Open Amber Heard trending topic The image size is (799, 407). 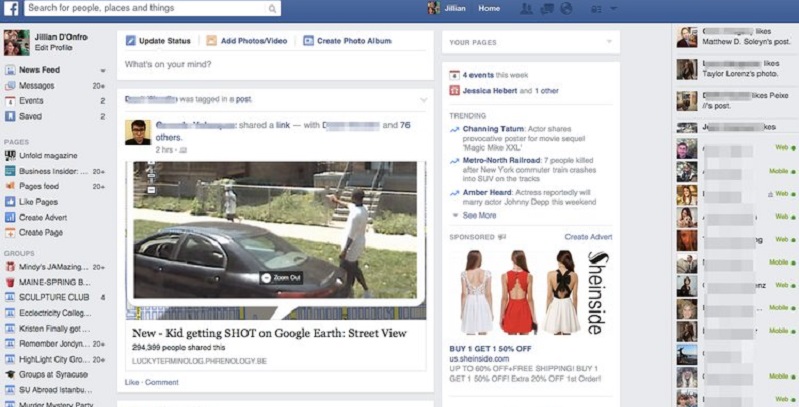tap(487, 192)
